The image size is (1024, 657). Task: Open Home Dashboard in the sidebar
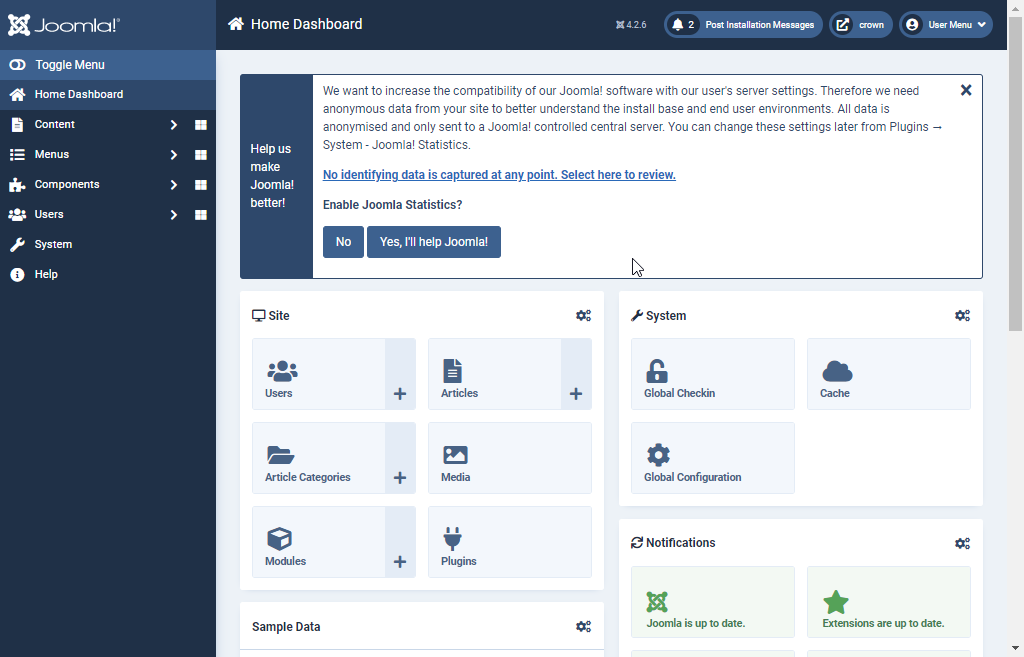point(108,95)
